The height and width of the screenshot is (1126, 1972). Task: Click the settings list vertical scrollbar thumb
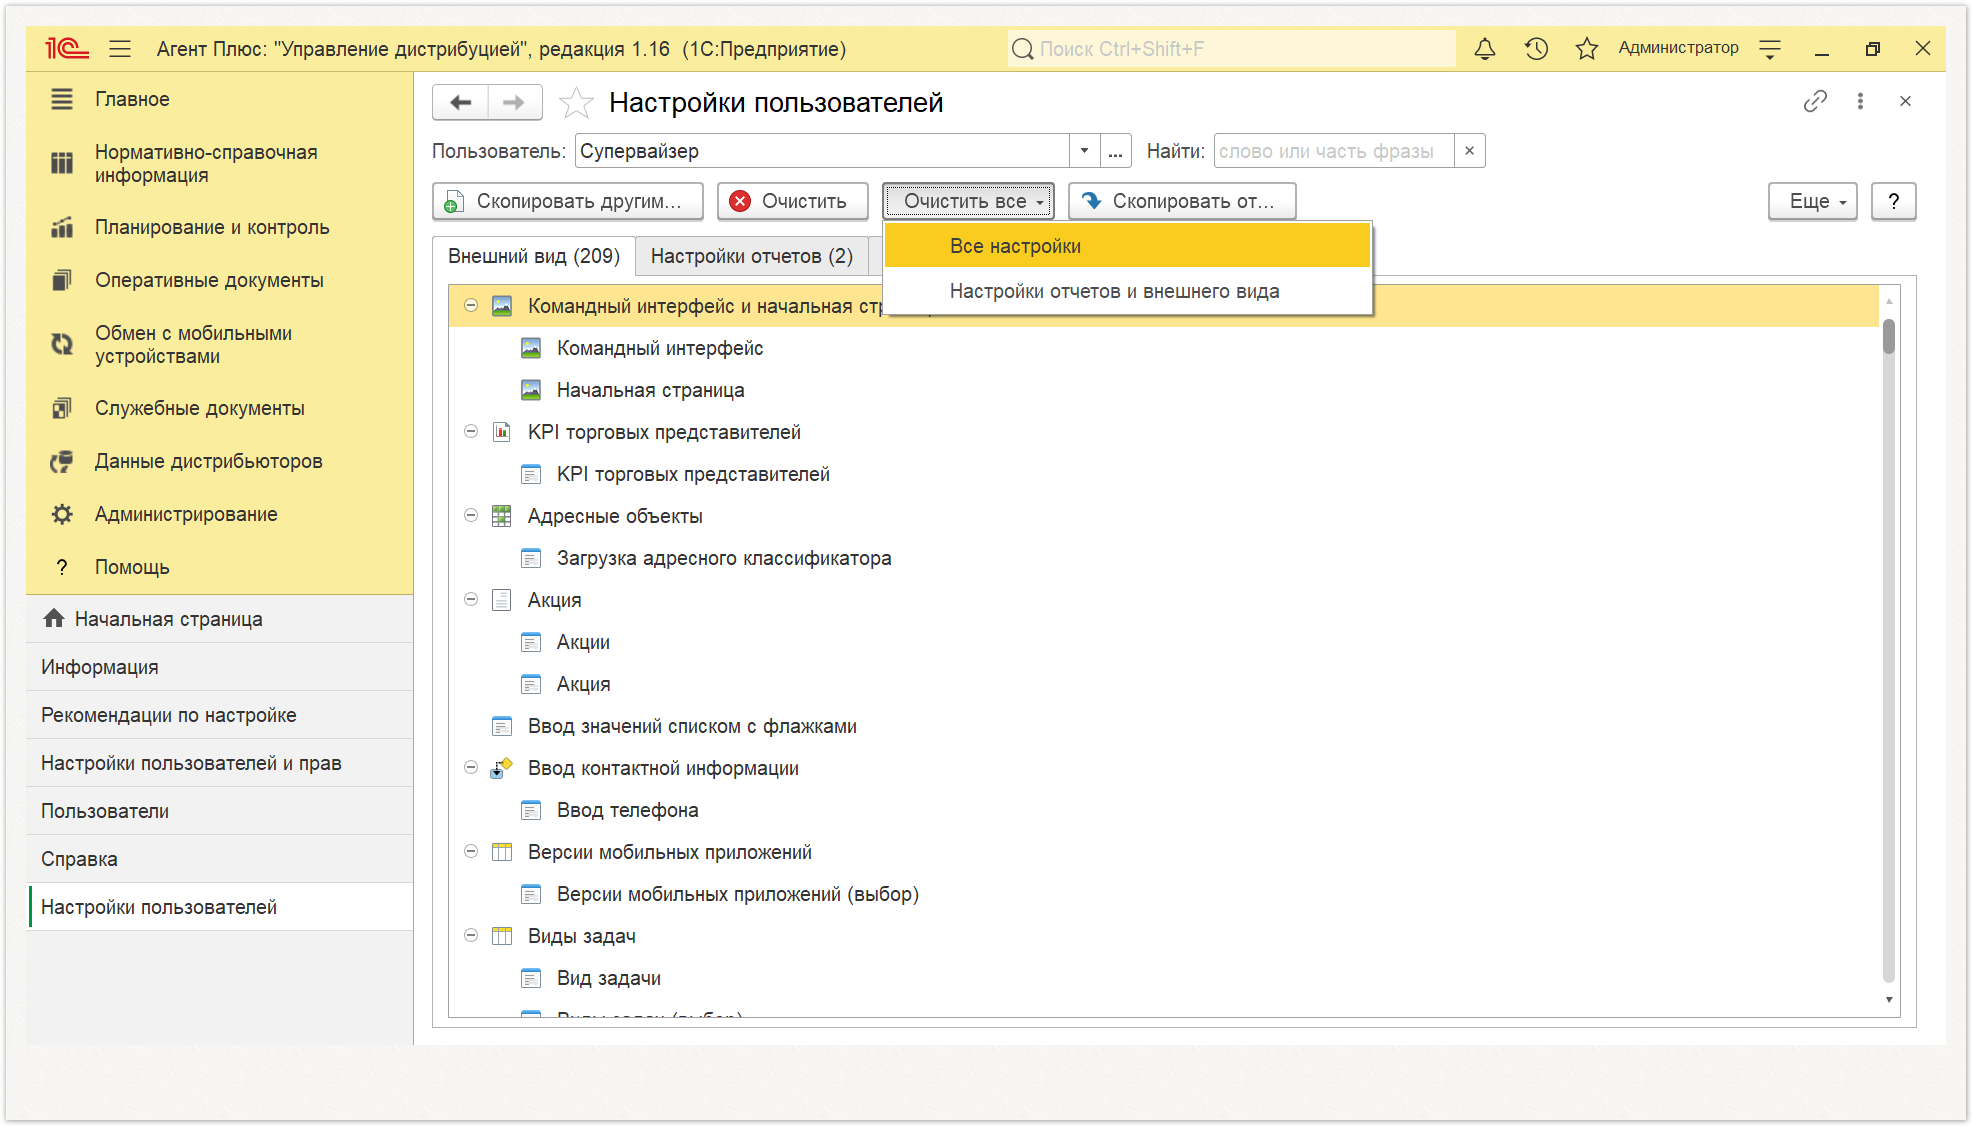coord(1889,336)
